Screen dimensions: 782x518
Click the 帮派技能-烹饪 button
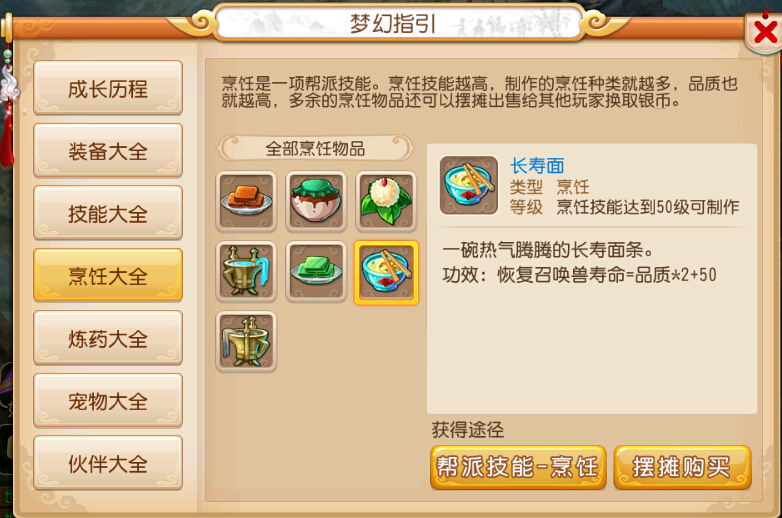[x=518, y=467]
